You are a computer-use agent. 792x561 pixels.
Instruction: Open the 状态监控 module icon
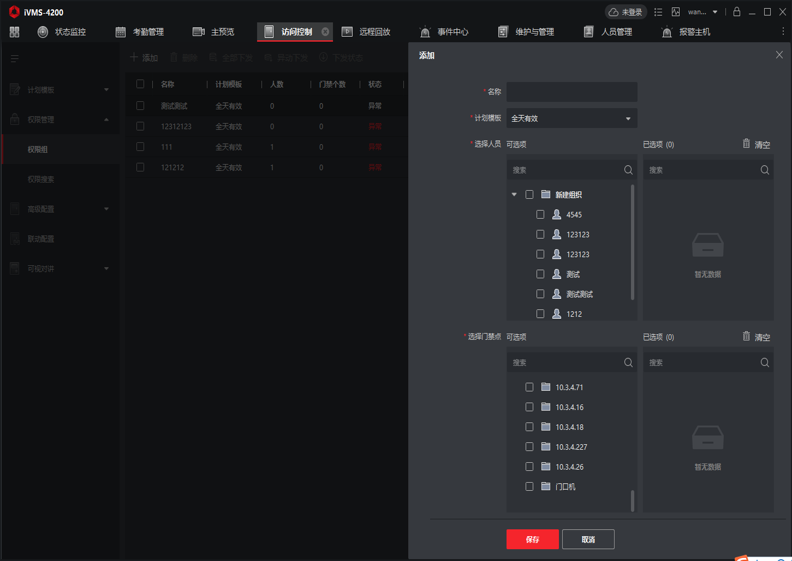43,32
